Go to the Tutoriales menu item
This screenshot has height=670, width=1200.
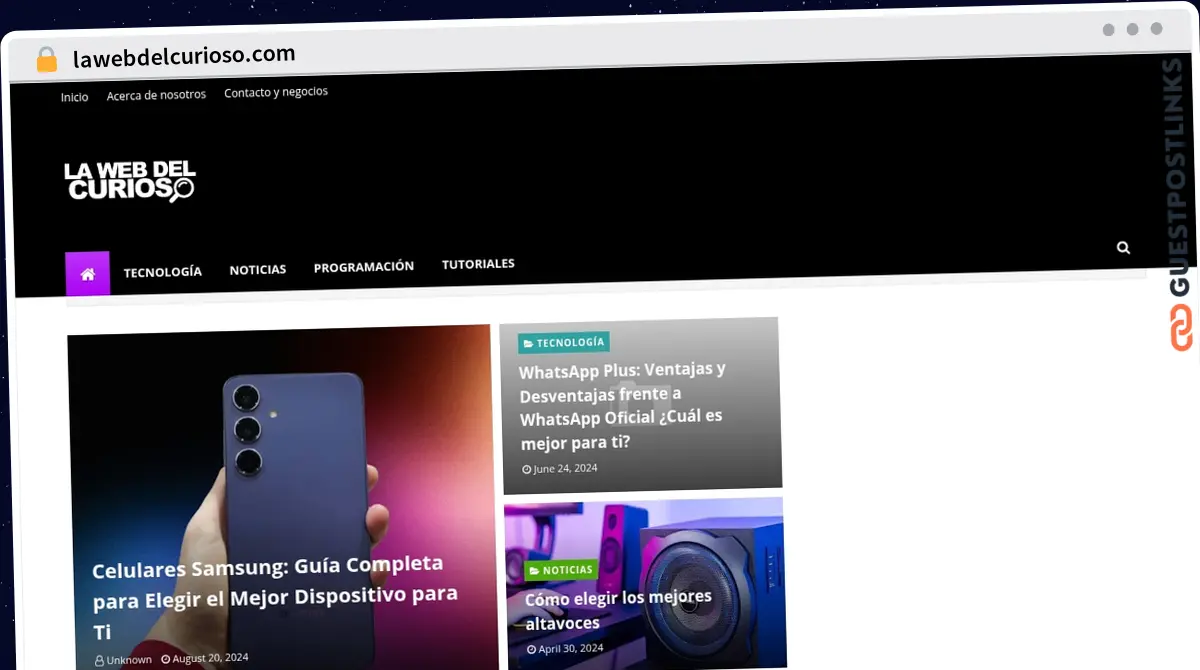(x=478, y=264)
